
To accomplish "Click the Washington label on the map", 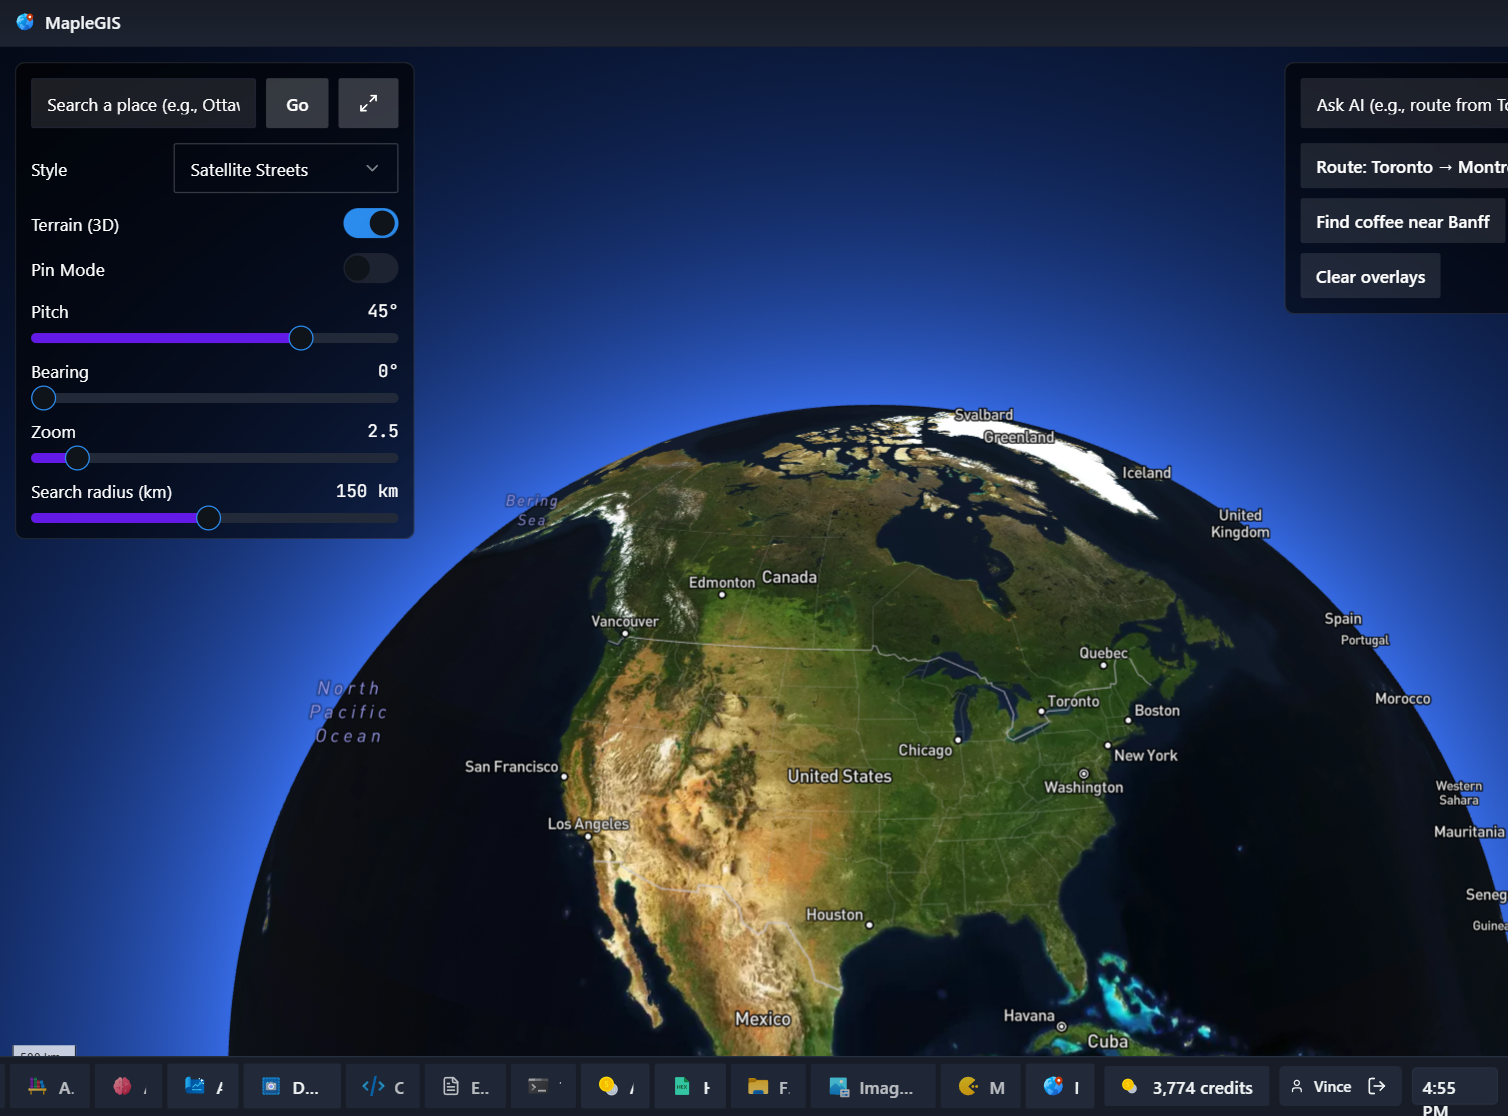I will coord(1083,787).
